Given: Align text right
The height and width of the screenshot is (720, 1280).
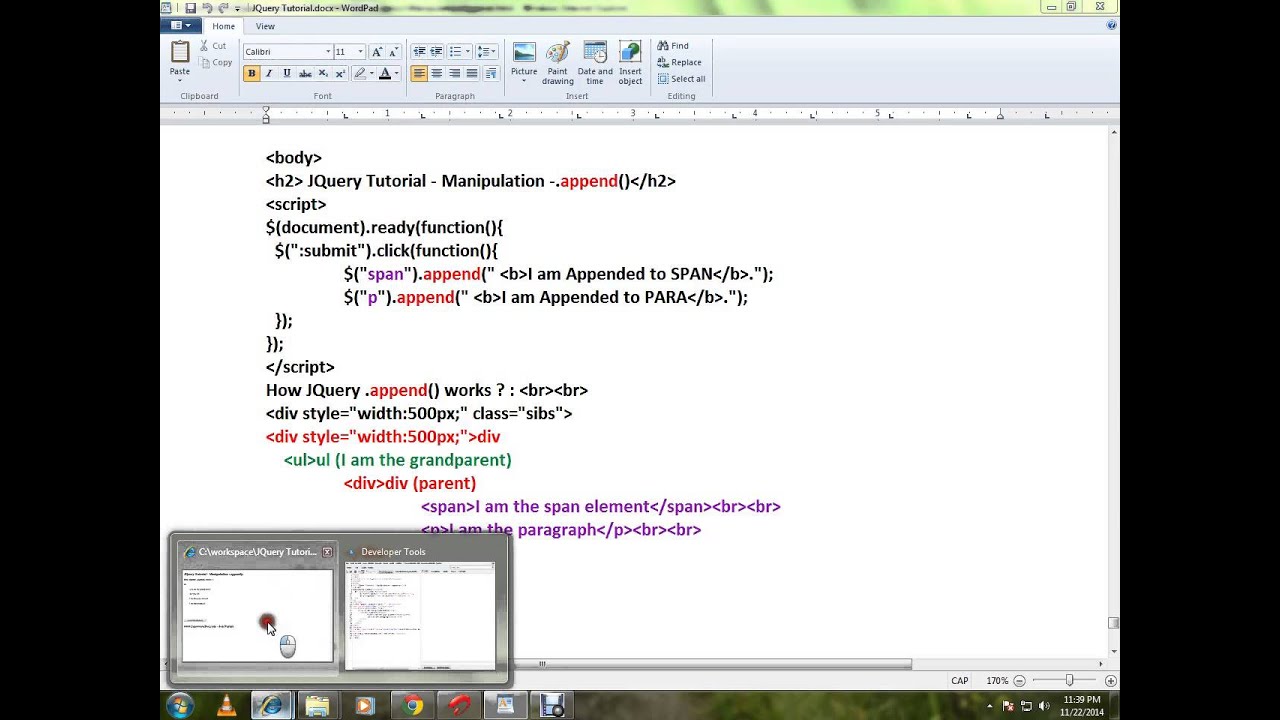Looking at the screenshot, I should click(x=455, y=74).
